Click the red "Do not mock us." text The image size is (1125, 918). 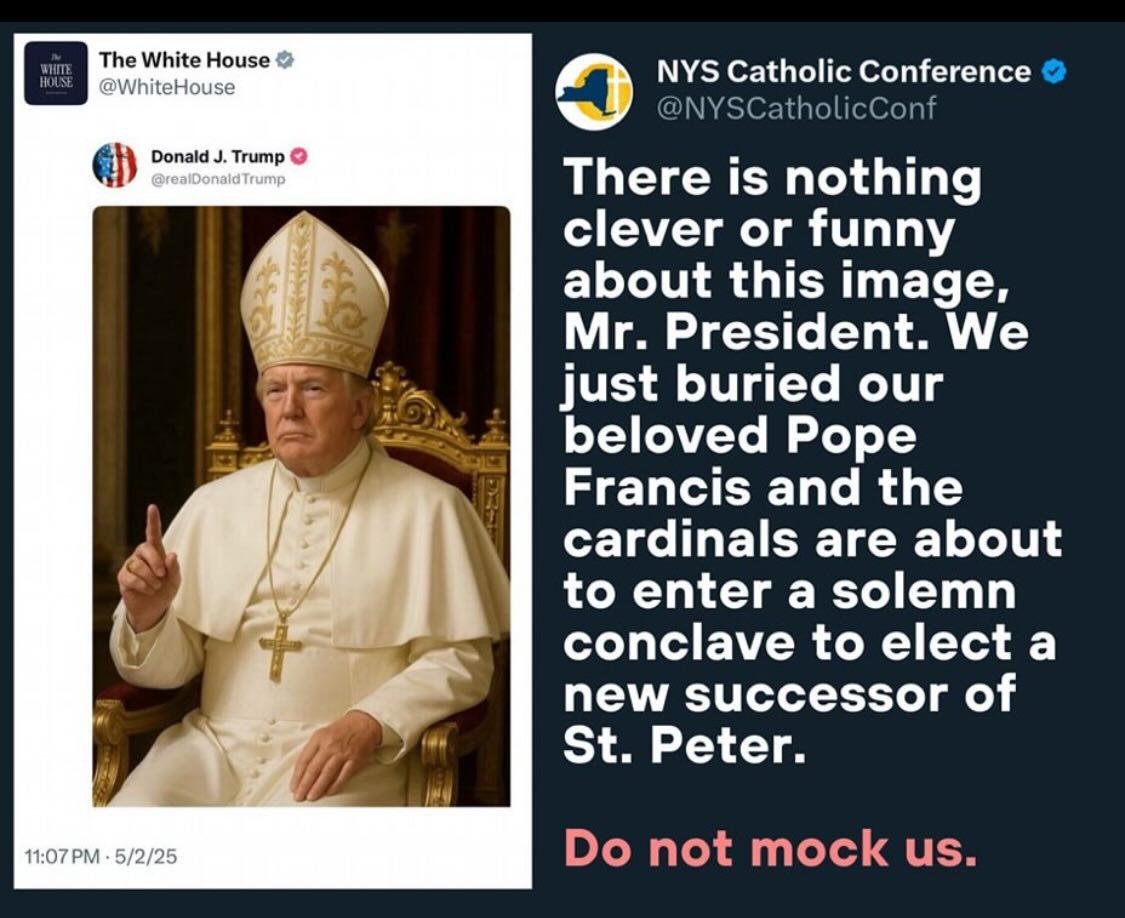tap(769, 848)
